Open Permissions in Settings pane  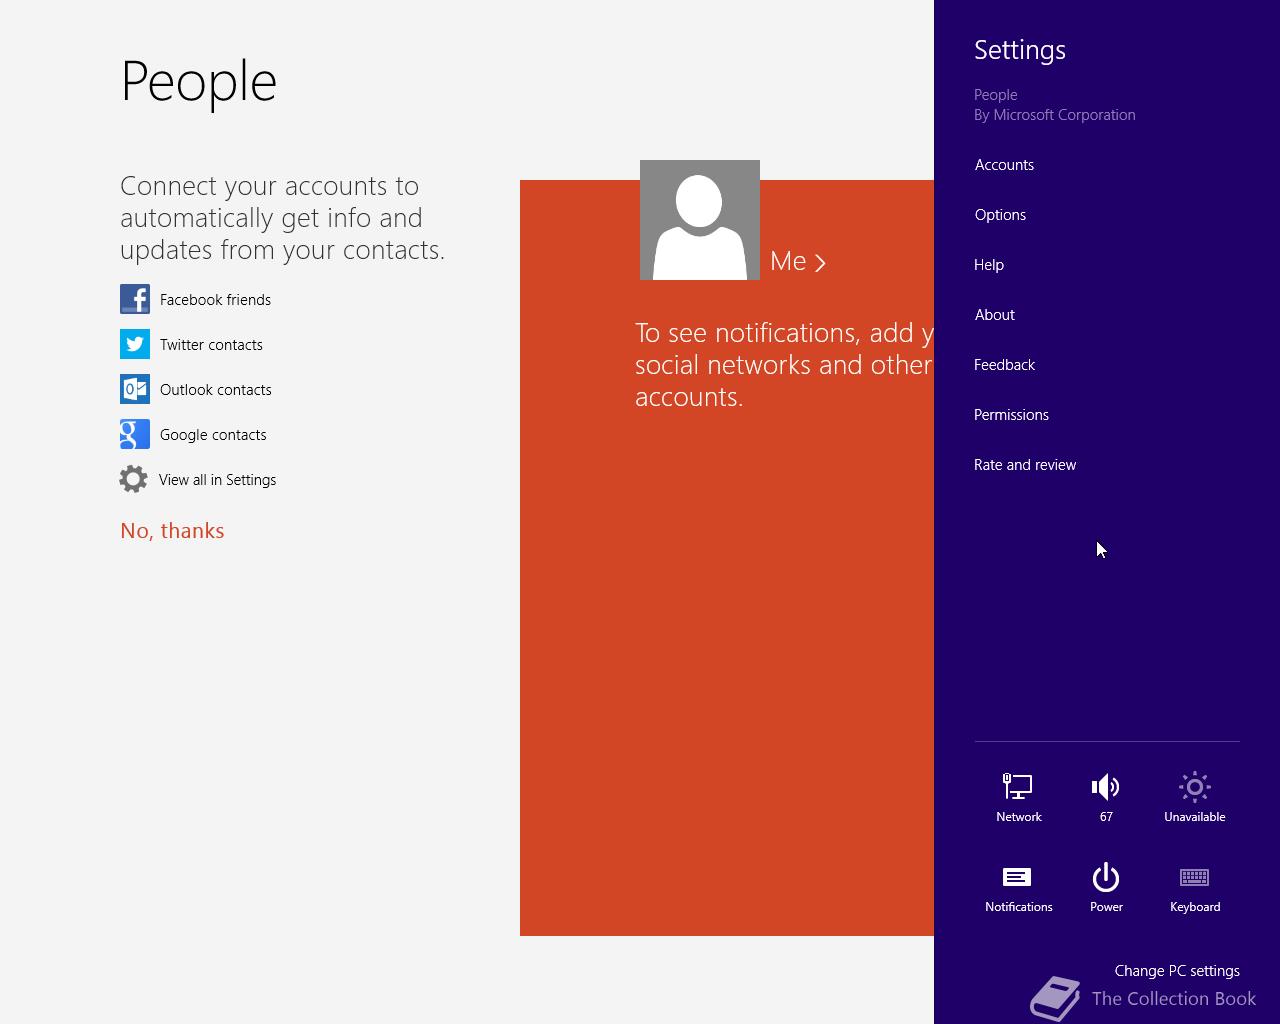pos(1011,415)
